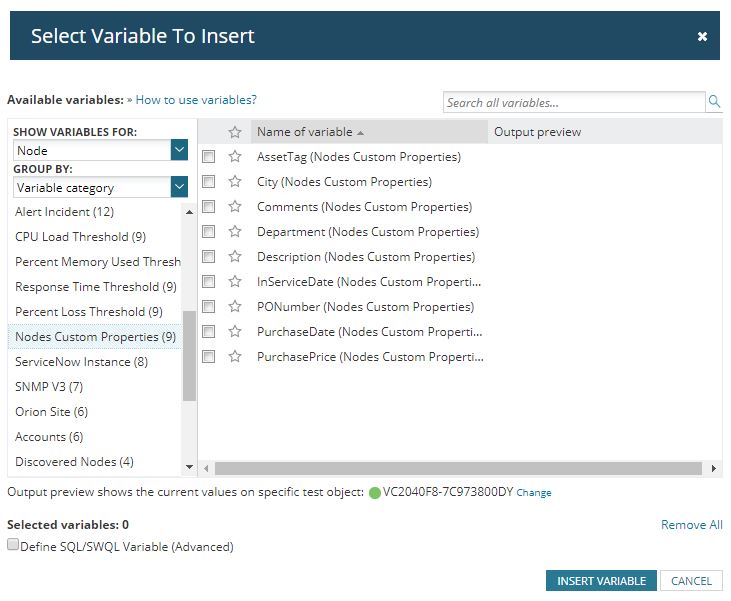Check the Description variable checkbox
This screenshot has height=601, width=731.
coord(209,257)
